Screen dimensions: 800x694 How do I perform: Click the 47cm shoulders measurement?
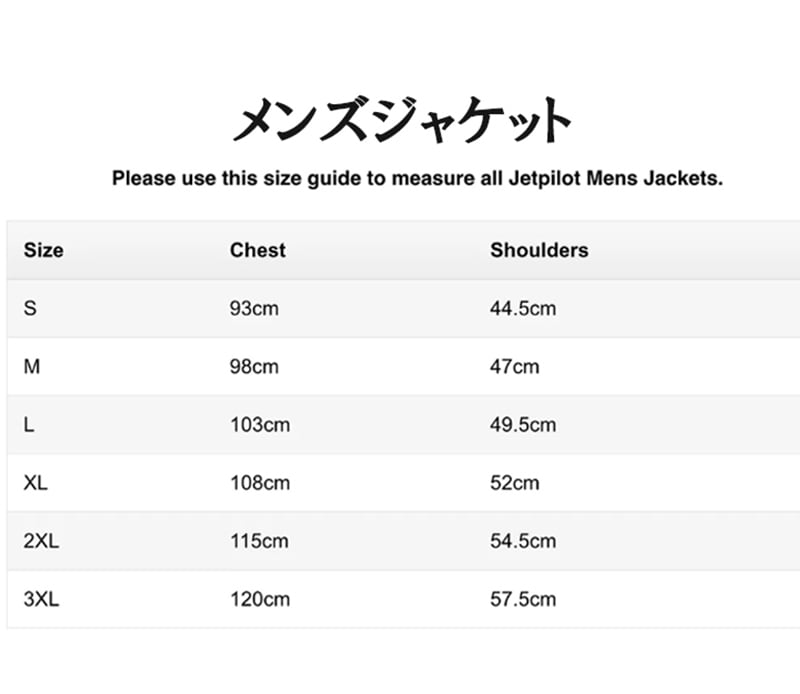514,366
